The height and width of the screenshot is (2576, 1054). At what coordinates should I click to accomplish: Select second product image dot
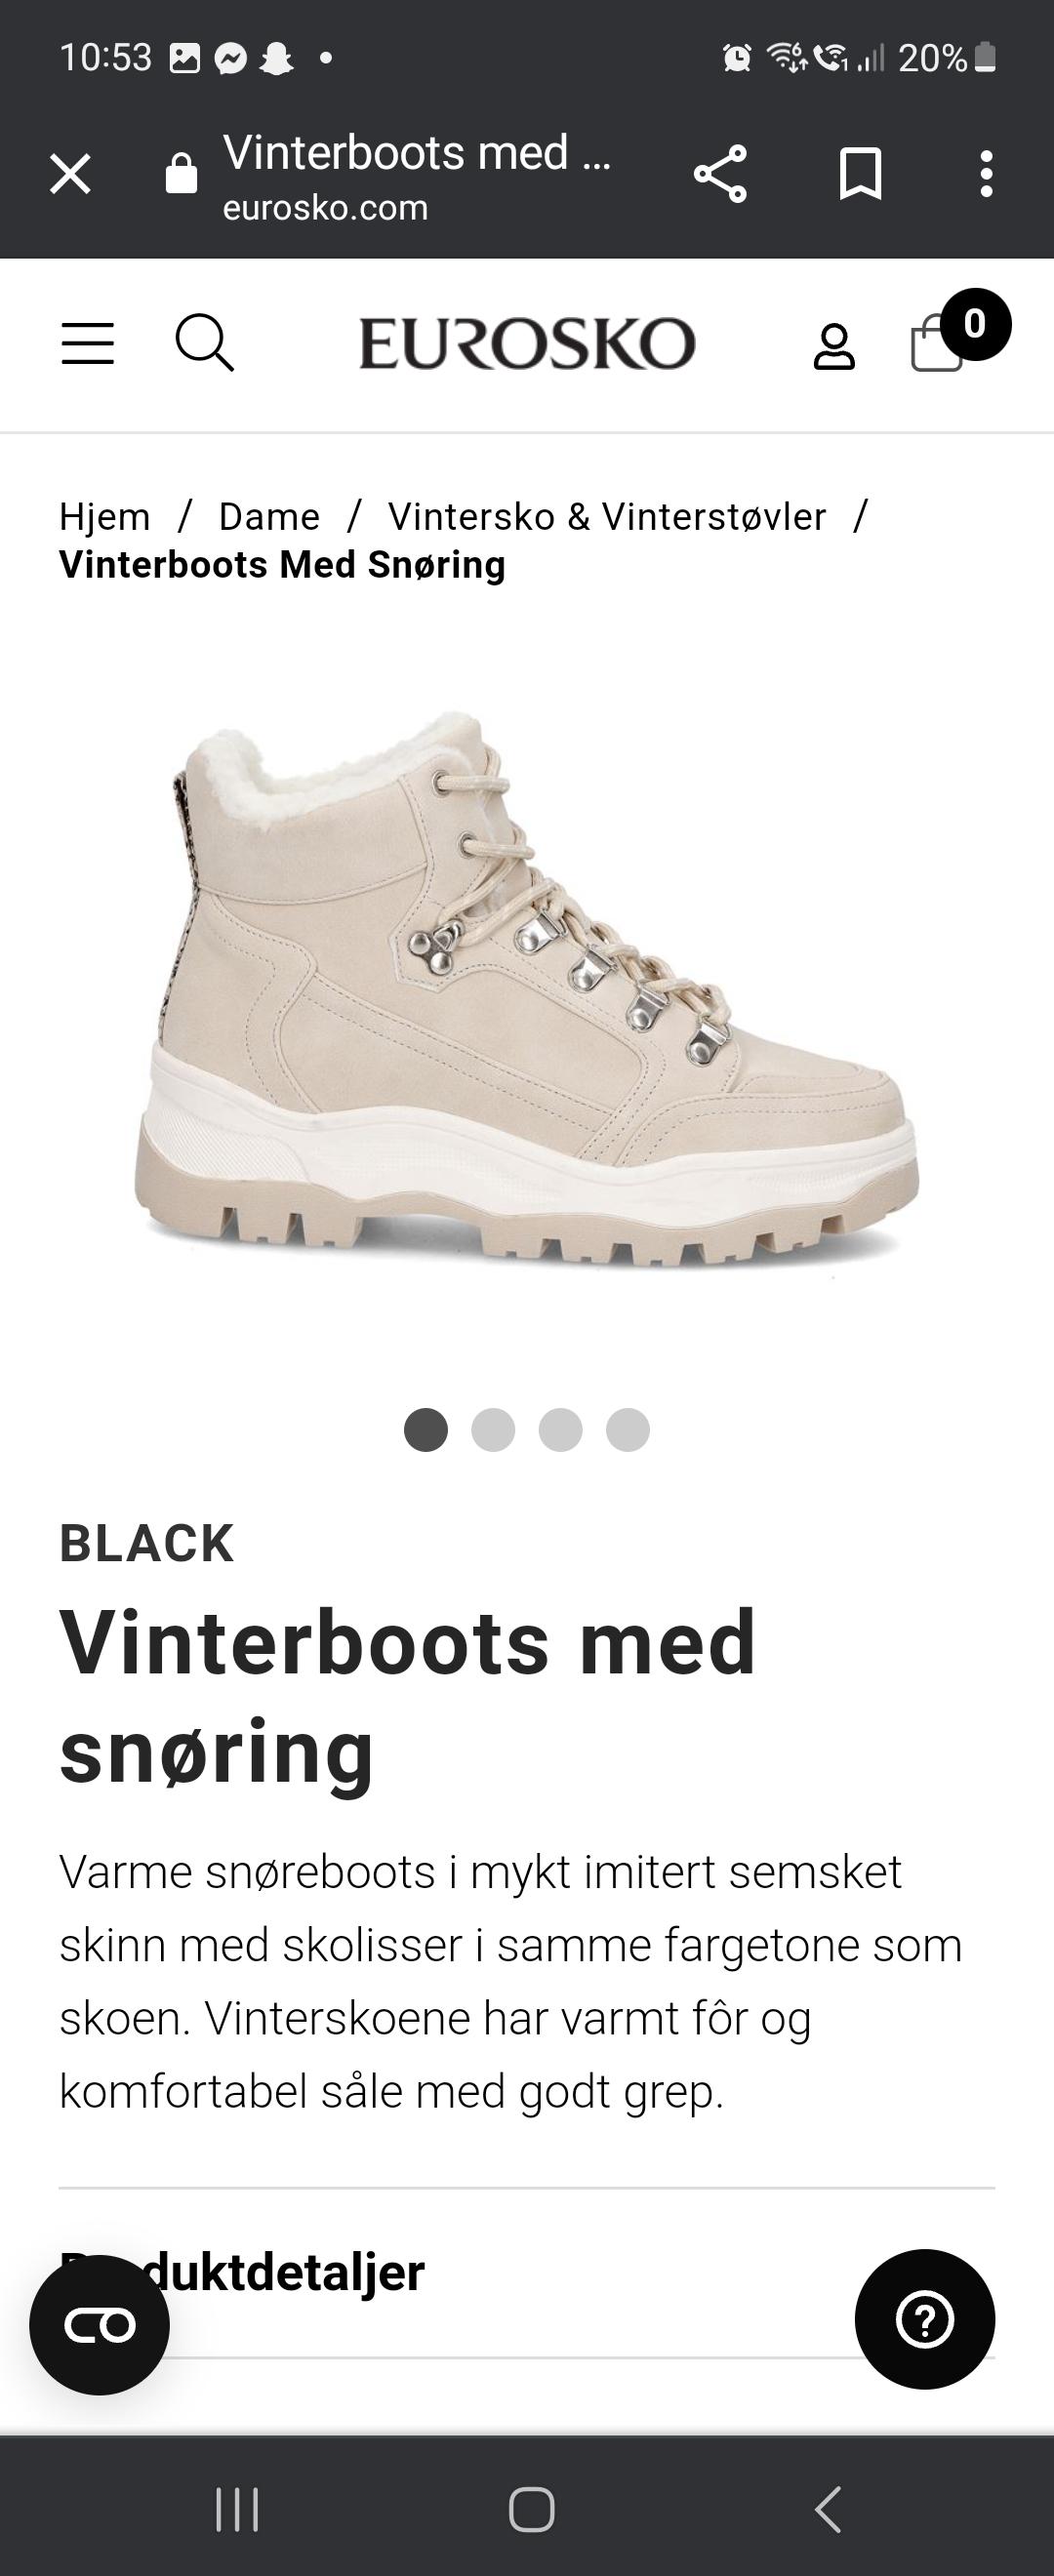coord(493,1429)
